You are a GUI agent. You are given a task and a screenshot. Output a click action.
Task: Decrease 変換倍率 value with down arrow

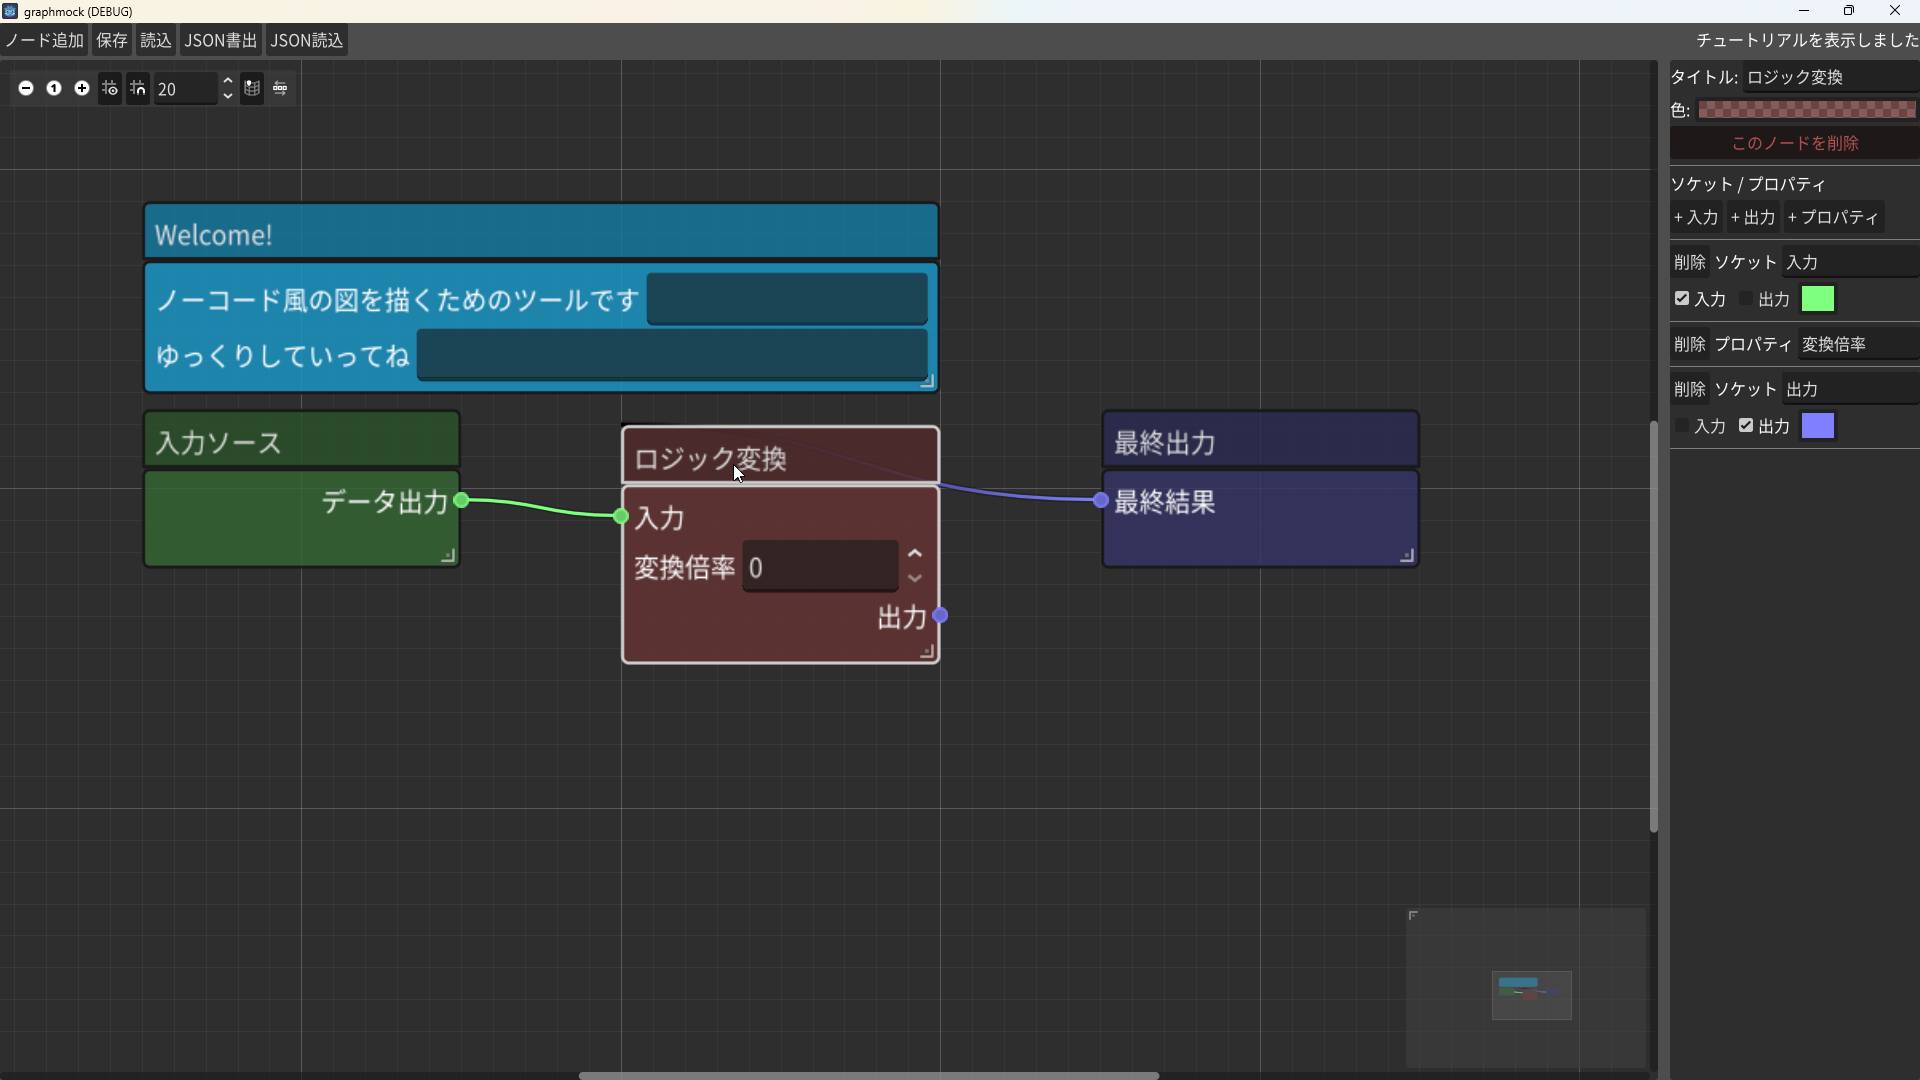[x=914, y=579]
